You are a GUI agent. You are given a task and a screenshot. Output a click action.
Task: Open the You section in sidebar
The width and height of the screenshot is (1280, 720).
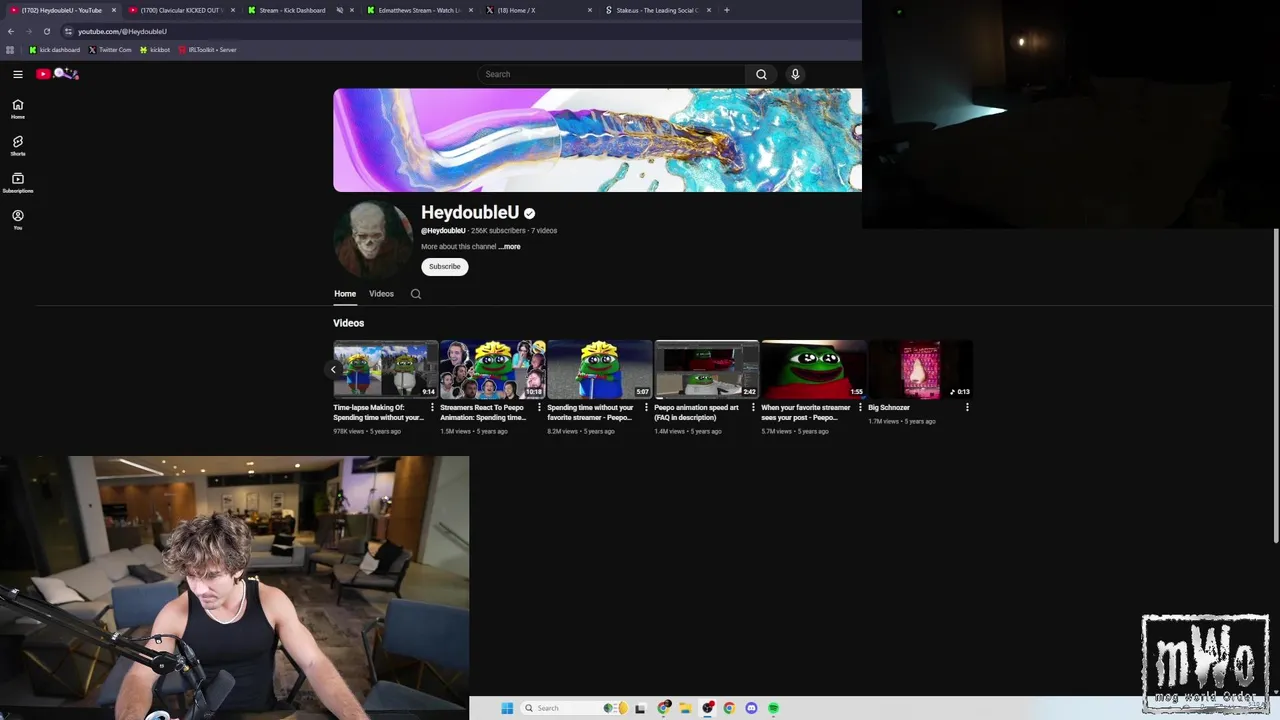point(18,220)
